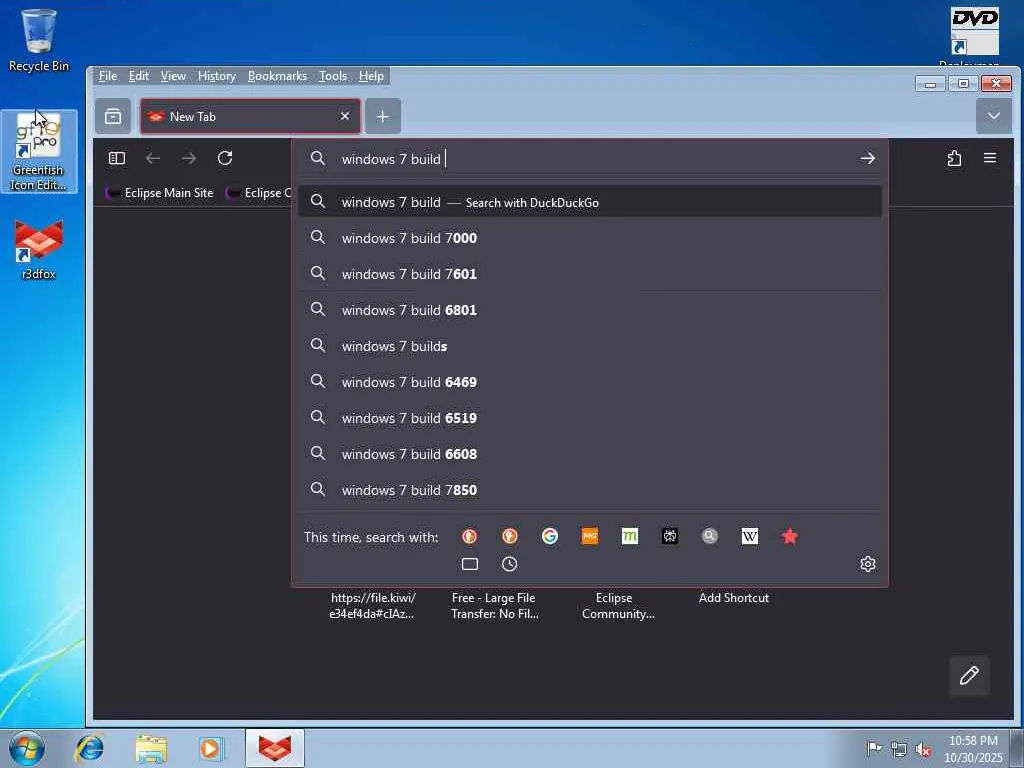Image resolution: width=1024 pixels, height=768 pixels.
Task: Open the network tray icon
Action: click(899, 749)
